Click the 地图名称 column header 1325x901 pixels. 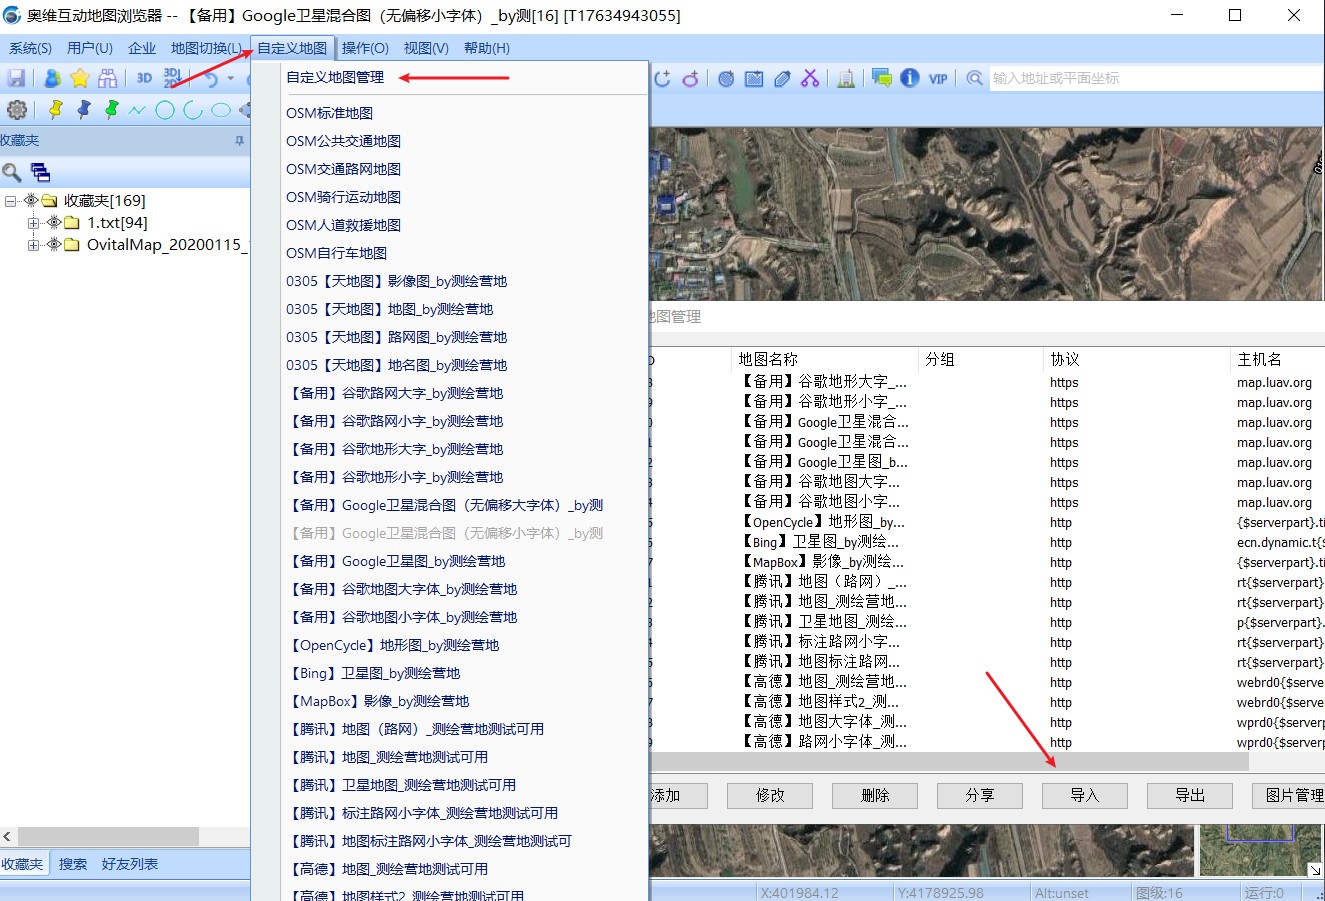[x=825, y=359]
